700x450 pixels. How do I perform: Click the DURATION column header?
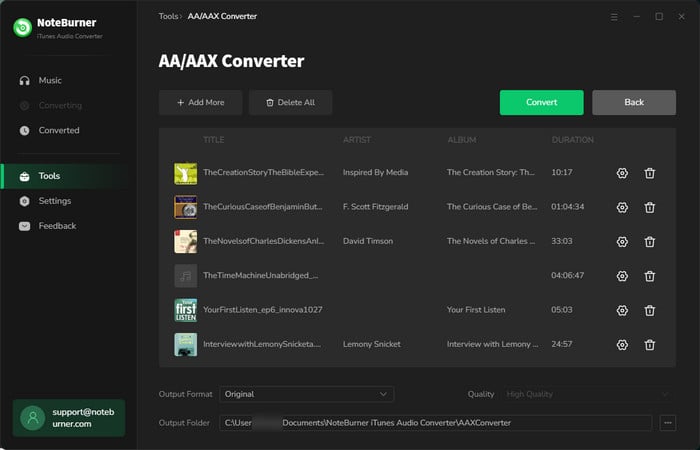(x=573, y=140)
